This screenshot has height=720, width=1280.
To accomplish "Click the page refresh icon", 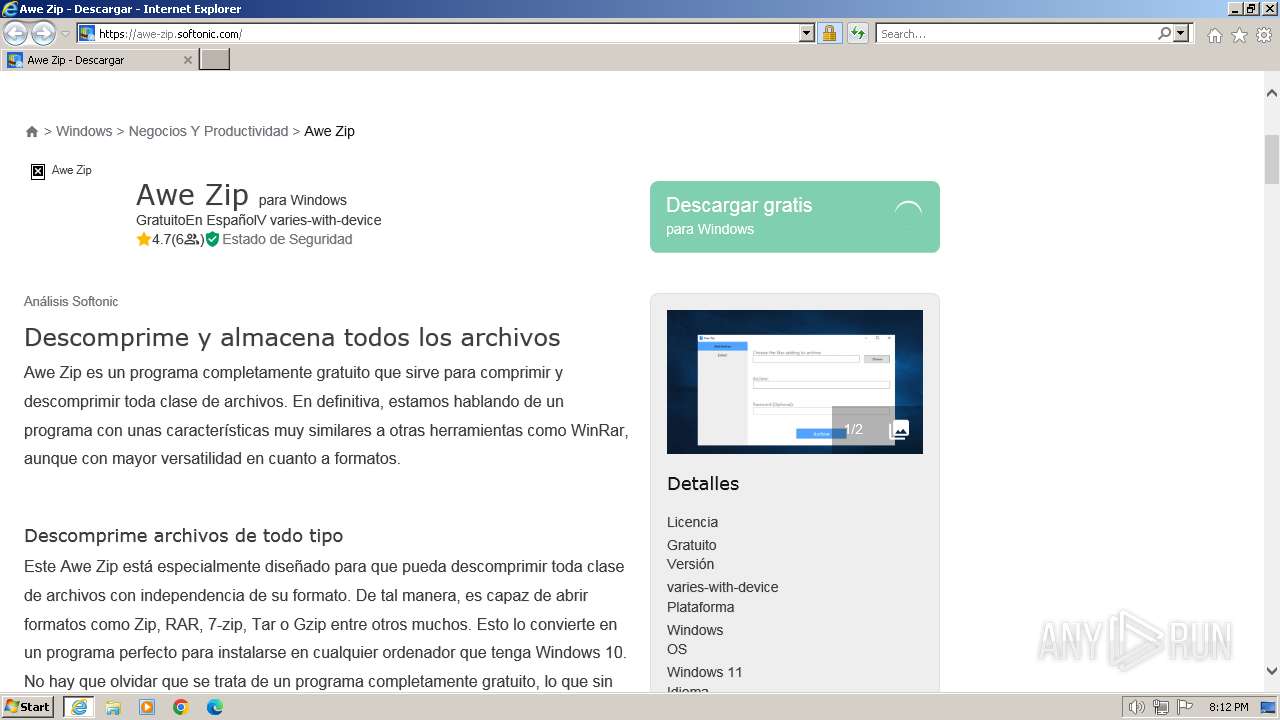I will click(x=858, y=34).
